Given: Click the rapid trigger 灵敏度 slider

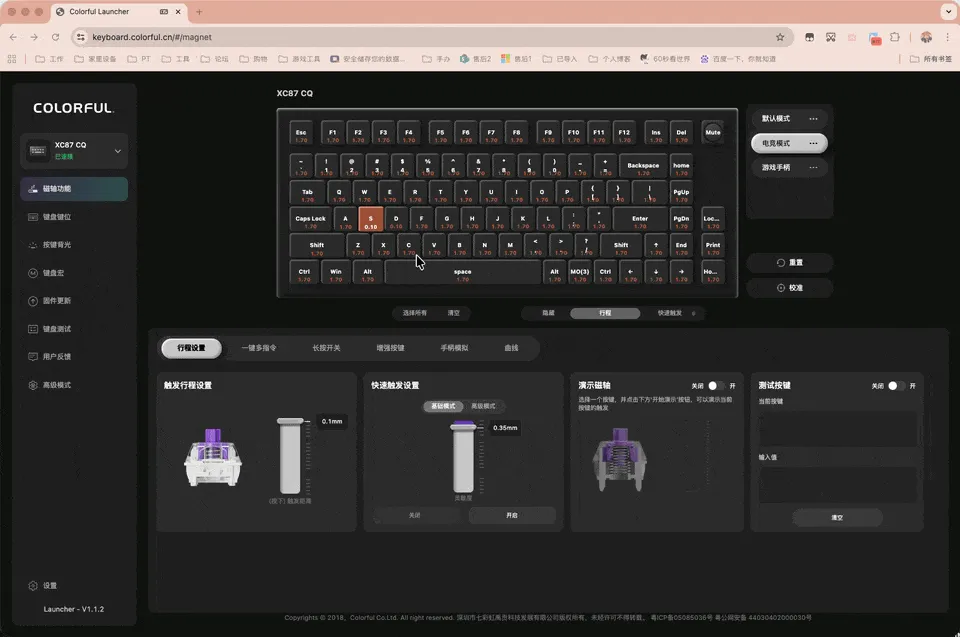Looking at the screenshot, I should click(x=463, y=457).
